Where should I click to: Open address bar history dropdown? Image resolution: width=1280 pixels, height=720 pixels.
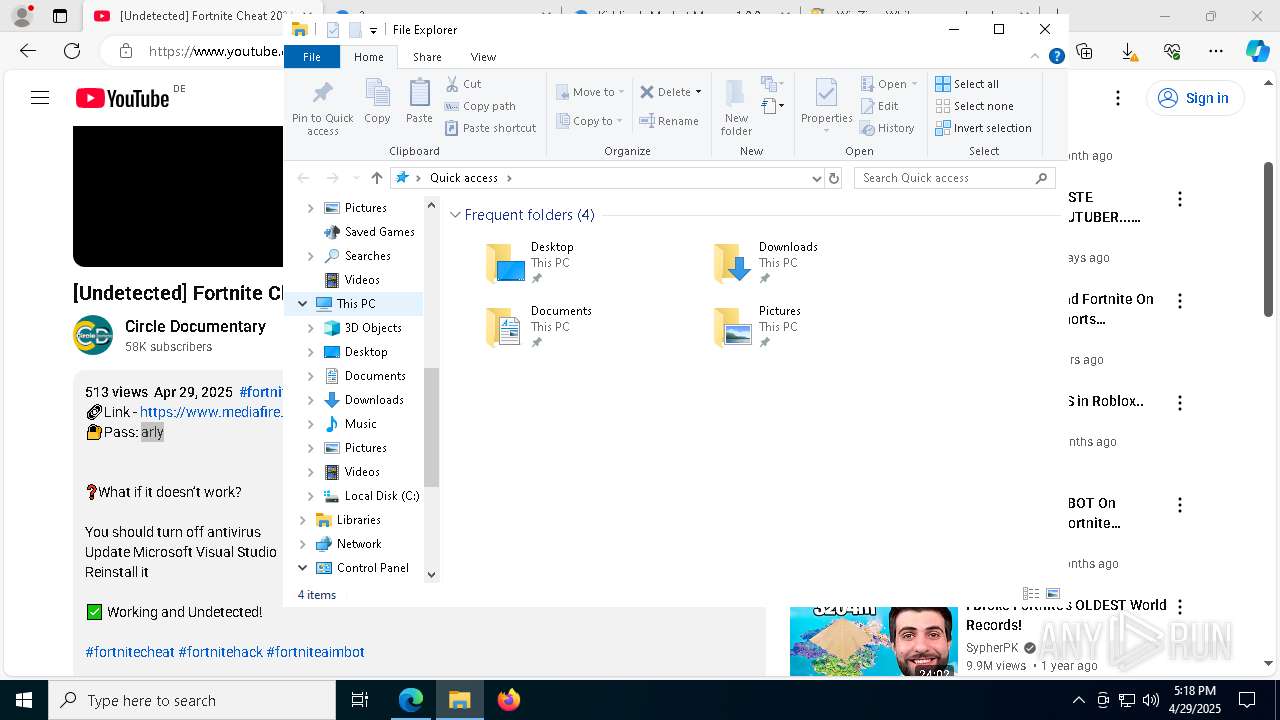(817, 178)
